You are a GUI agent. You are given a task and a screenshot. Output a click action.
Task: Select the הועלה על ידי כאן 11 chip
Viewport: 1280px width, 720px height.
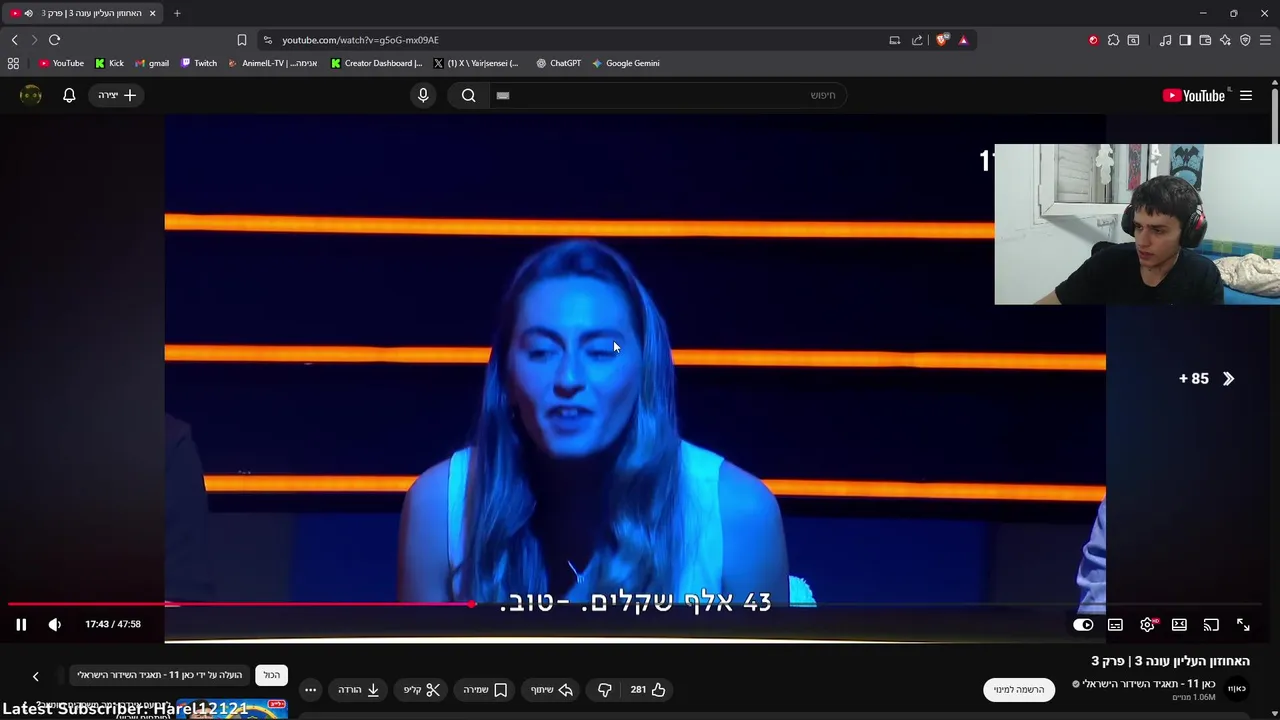160,675
